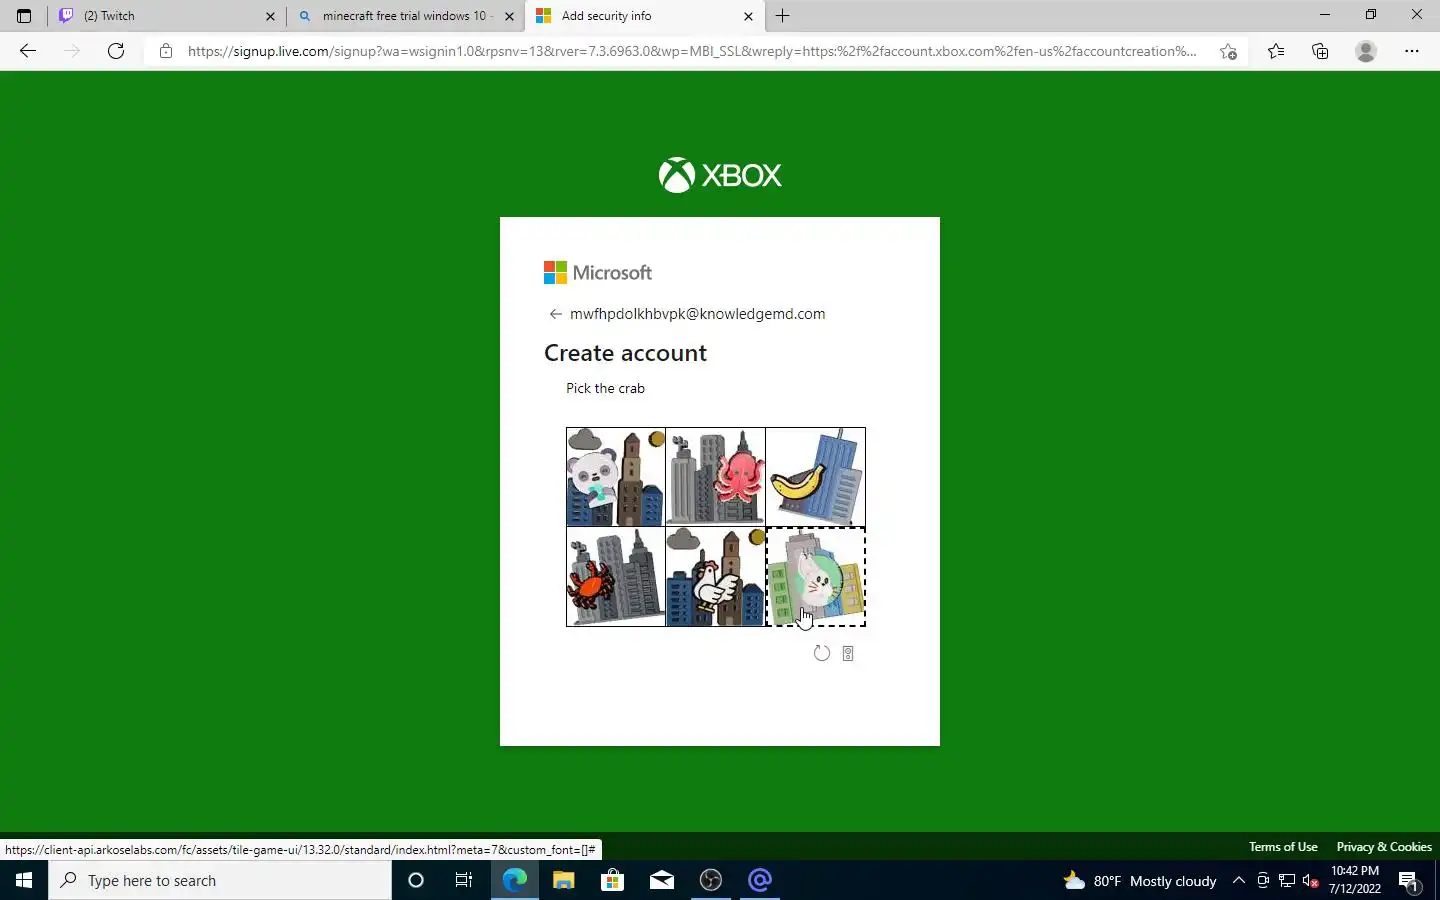1440x900 pixels.
Task: Click the Microsoft logo
Action: 598,273
